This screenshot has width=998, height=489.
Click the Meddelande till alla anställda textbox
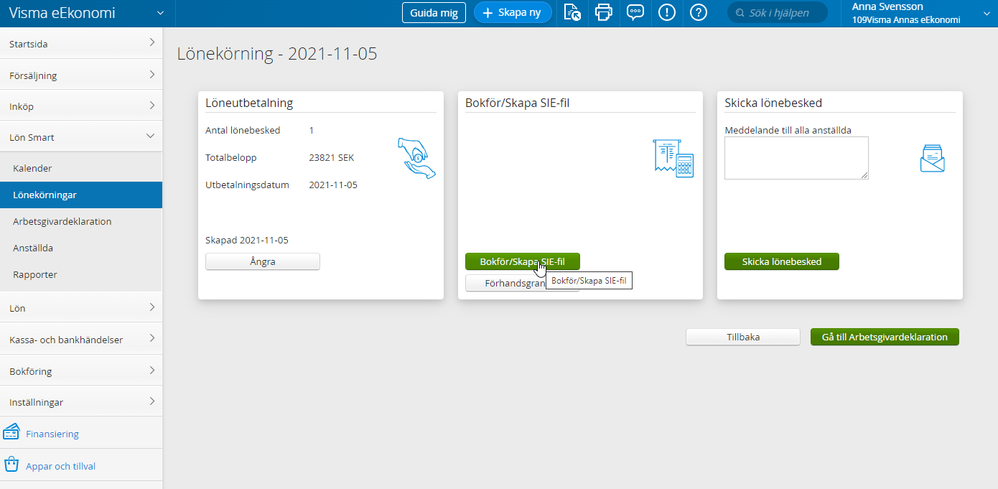coord(796,158)
